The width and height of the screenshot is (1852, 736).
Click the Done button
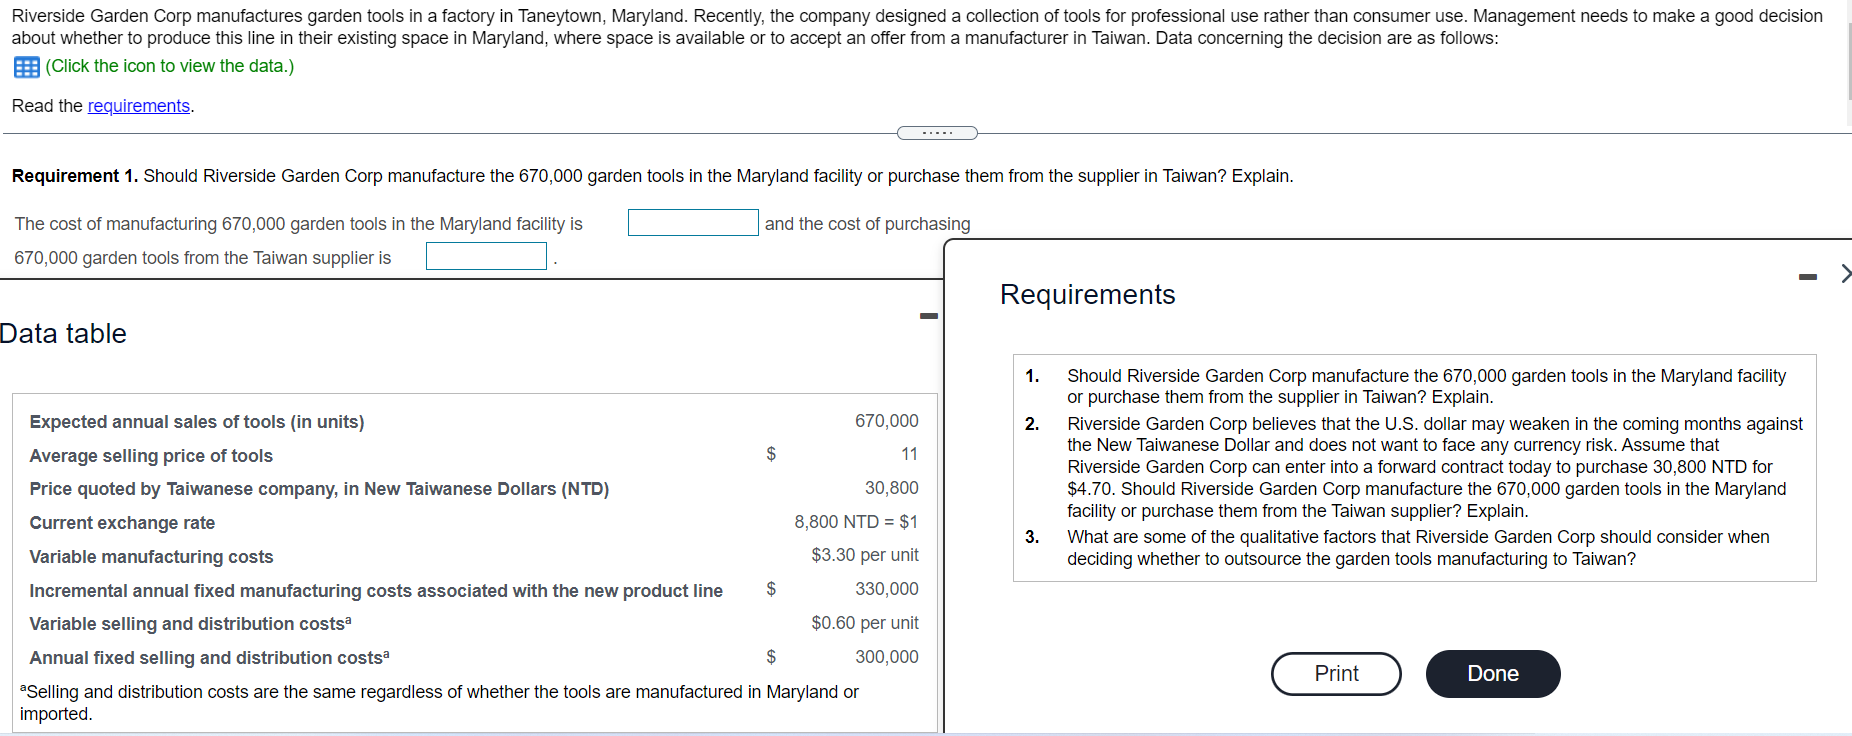(1493, 674)
